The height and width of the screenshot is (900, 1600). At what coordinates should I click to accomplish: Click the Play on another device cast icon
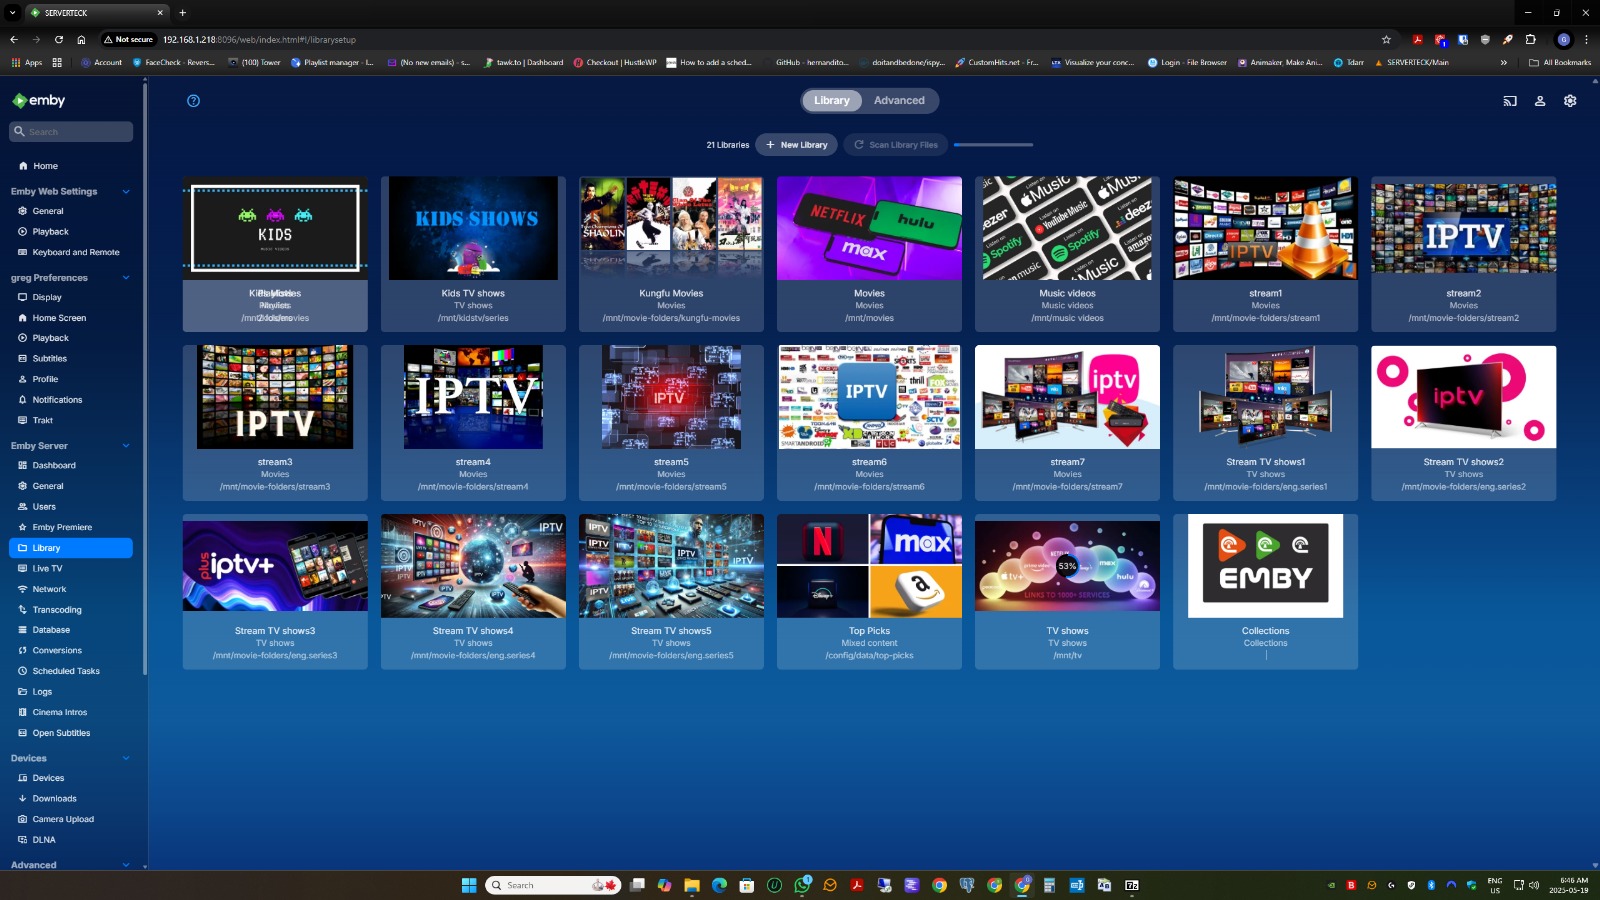1510,101
